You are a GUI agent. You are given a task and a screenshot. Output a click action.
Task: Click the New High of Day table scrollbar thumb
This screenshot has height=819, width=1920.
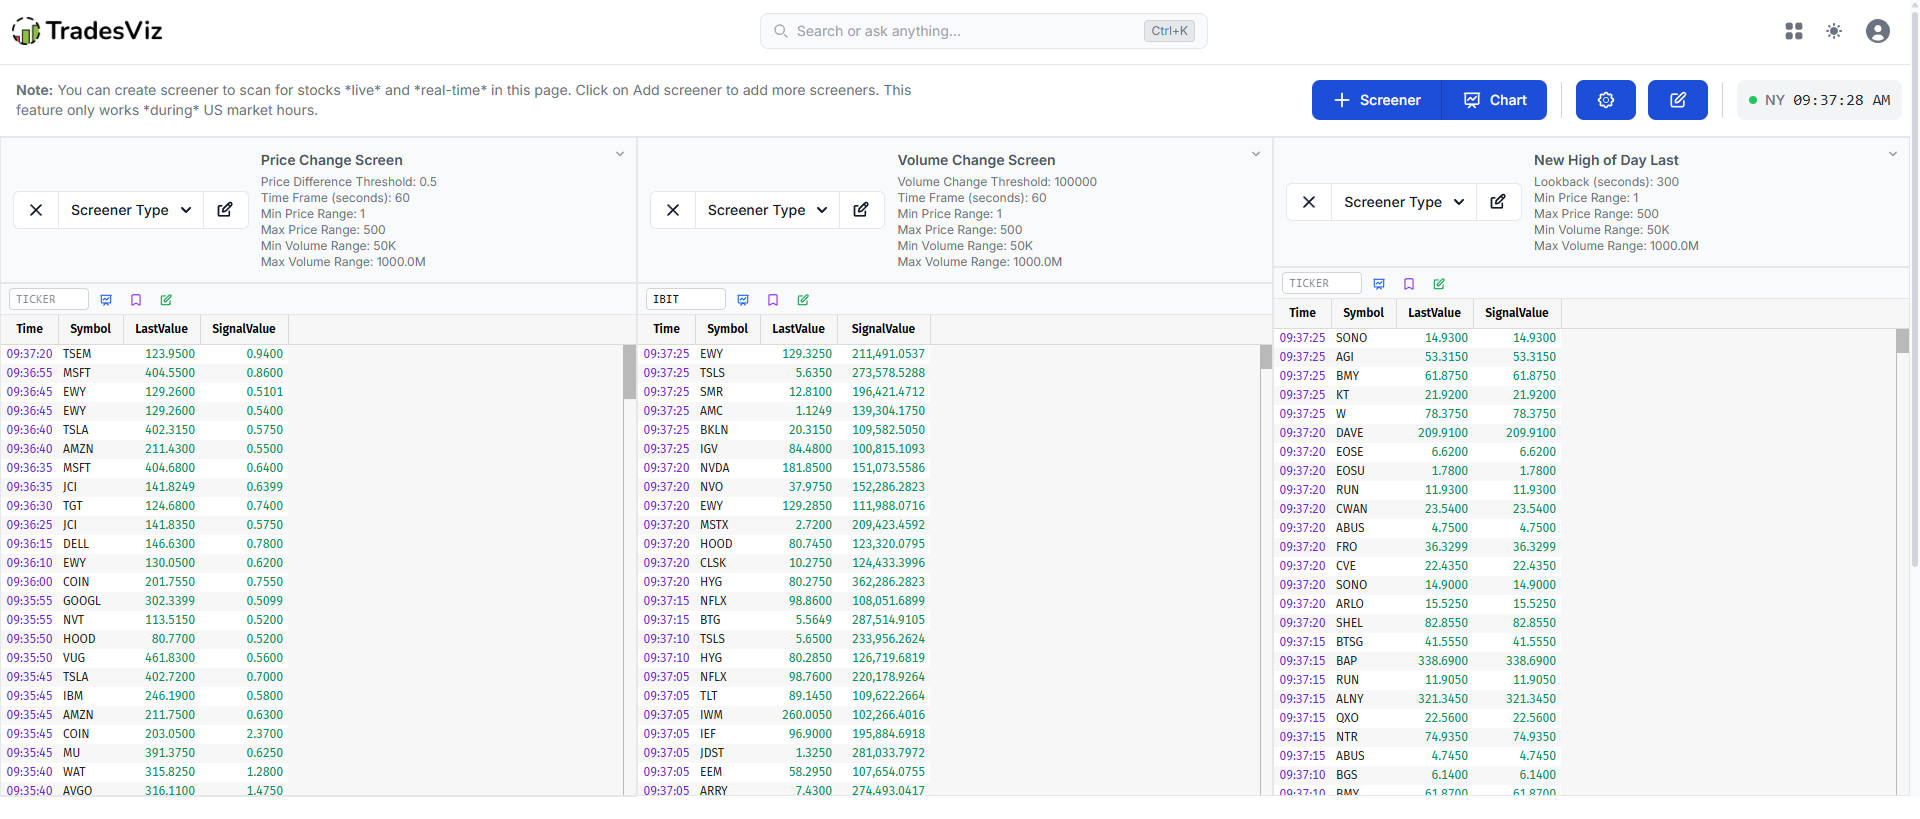[x=1902, y=341]
